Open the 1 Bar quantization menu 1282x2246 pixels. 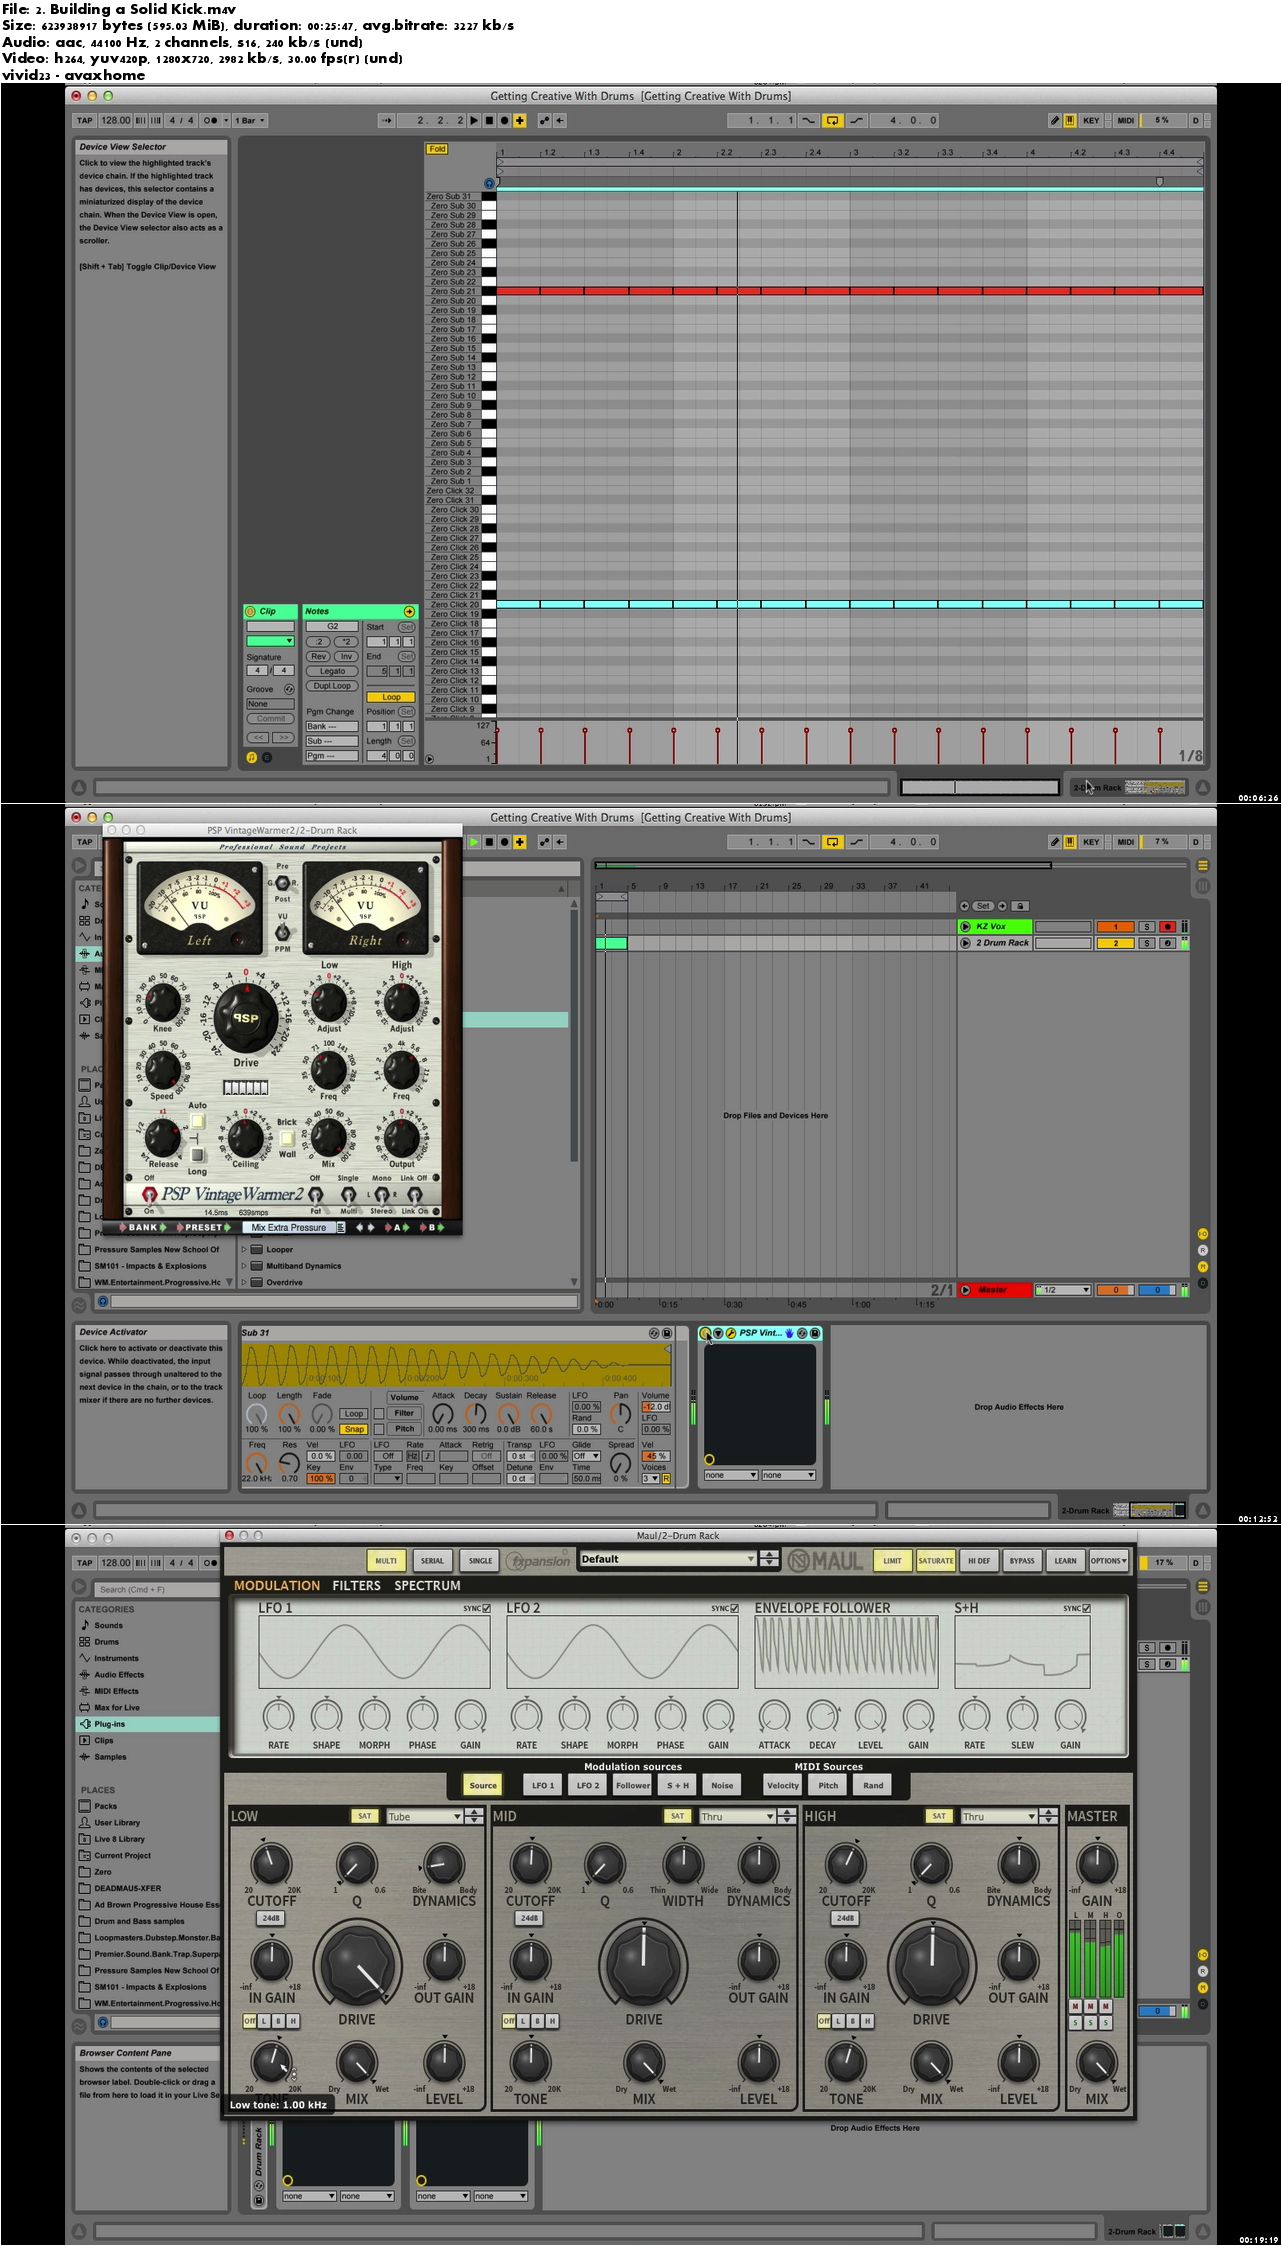click(251, 120)
